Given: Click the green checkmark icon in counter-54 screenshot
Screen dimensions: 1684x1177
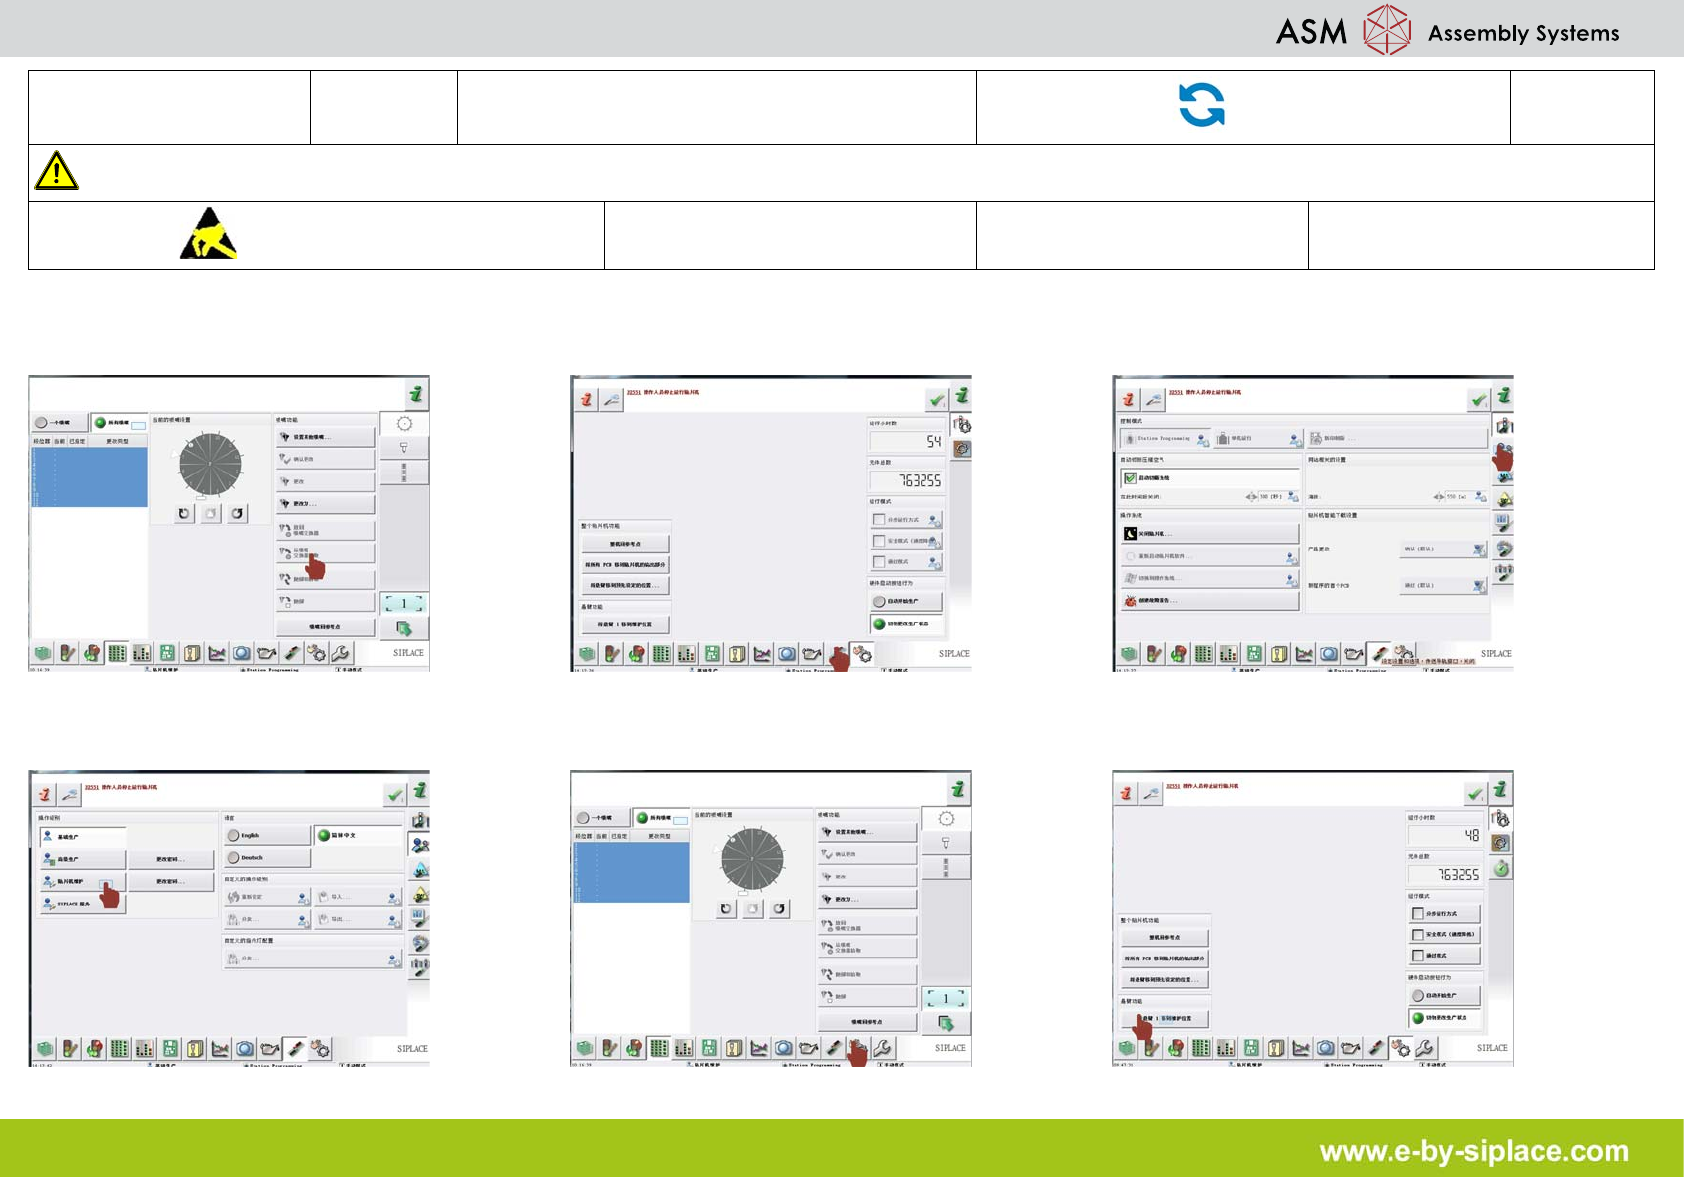Looking at the screenshot, I should 936,400.
